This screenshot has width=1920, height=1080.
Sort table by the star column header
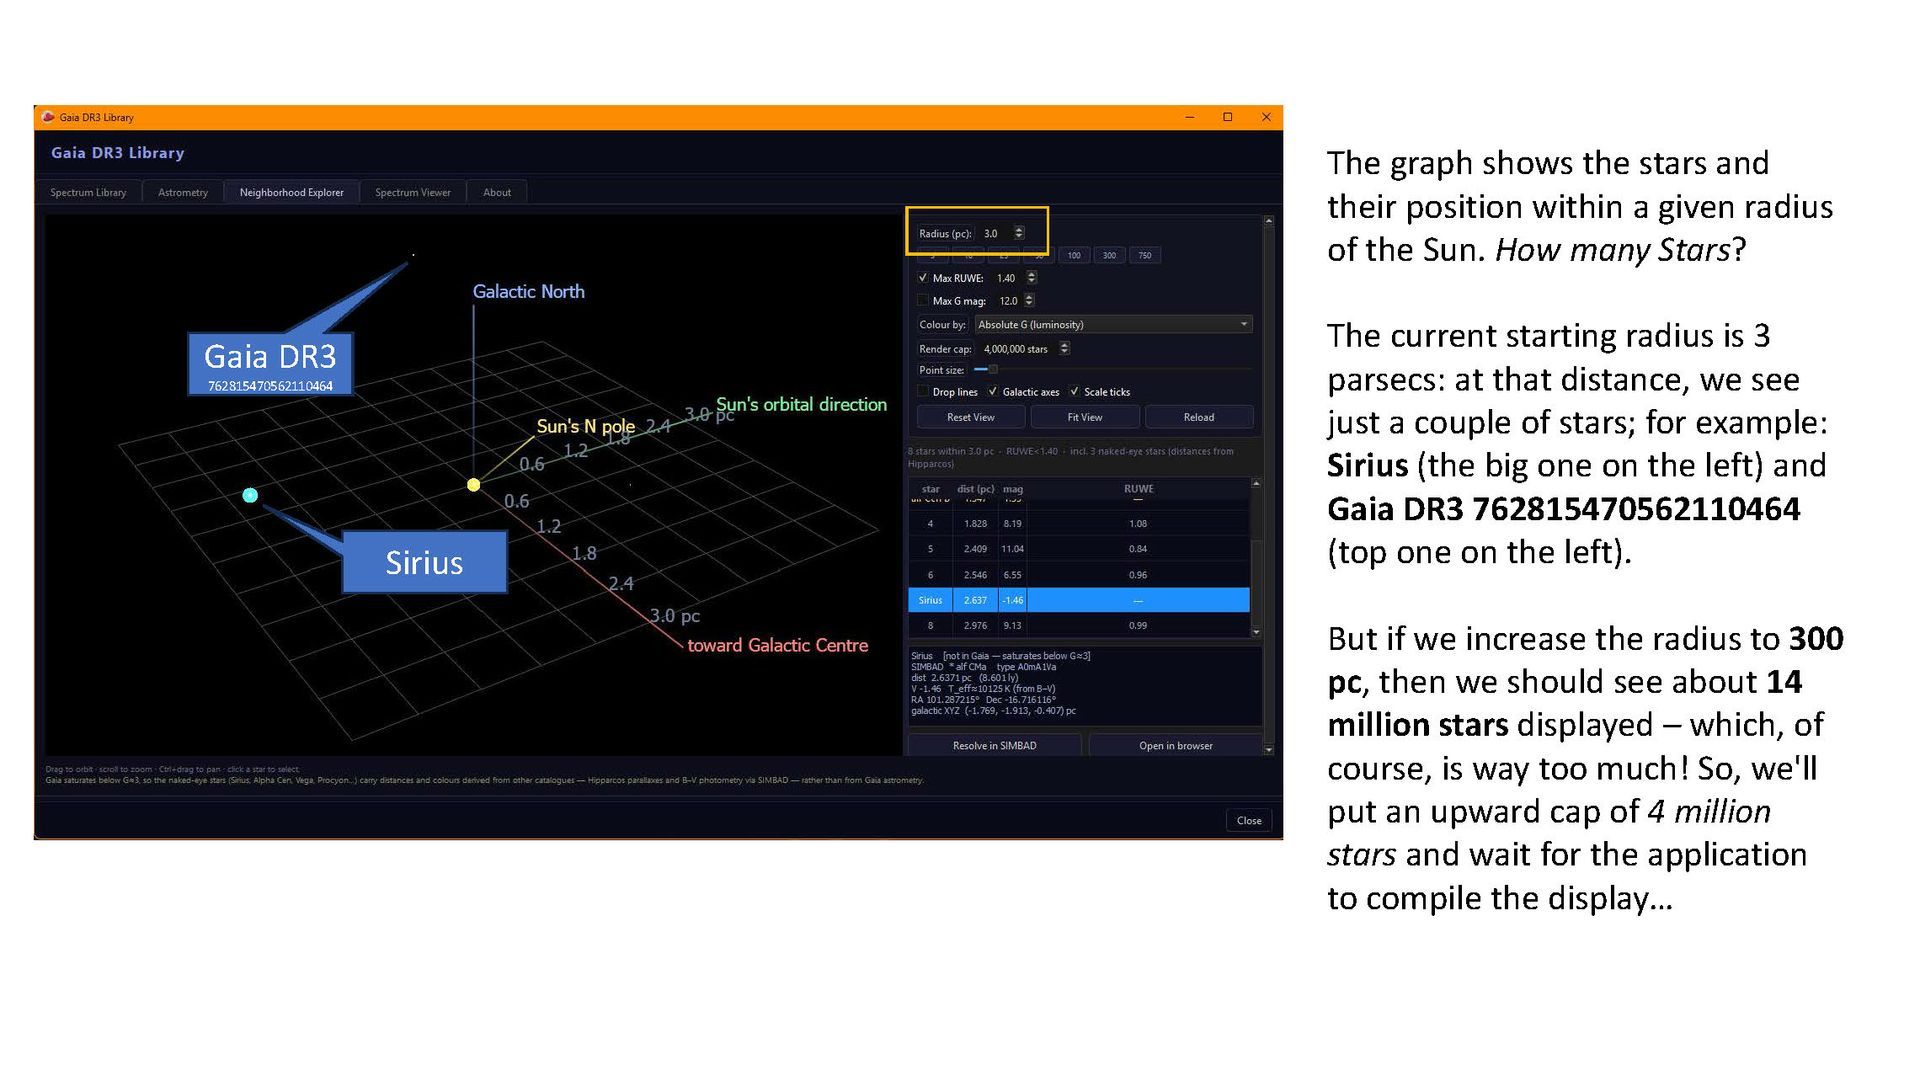(x=930, y=489)
